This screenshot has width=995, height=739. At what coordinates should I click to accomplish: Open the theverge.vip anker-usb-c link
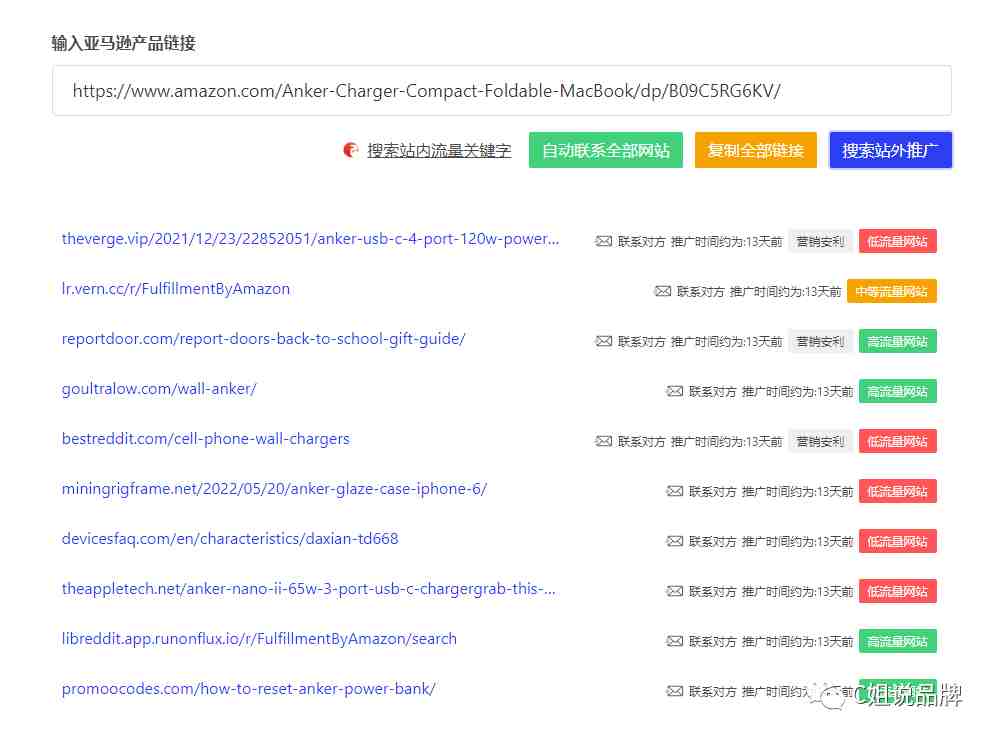(310, 239)
